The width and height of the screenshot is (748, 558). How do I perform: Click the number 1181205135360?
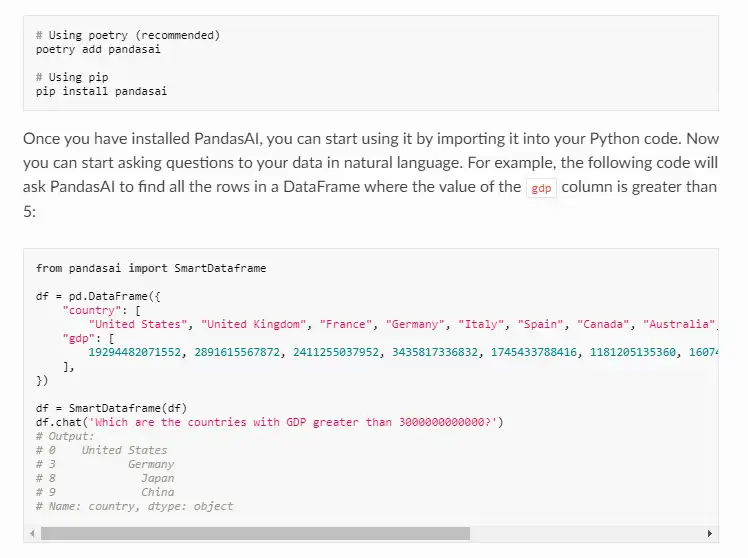click(633, 352)
